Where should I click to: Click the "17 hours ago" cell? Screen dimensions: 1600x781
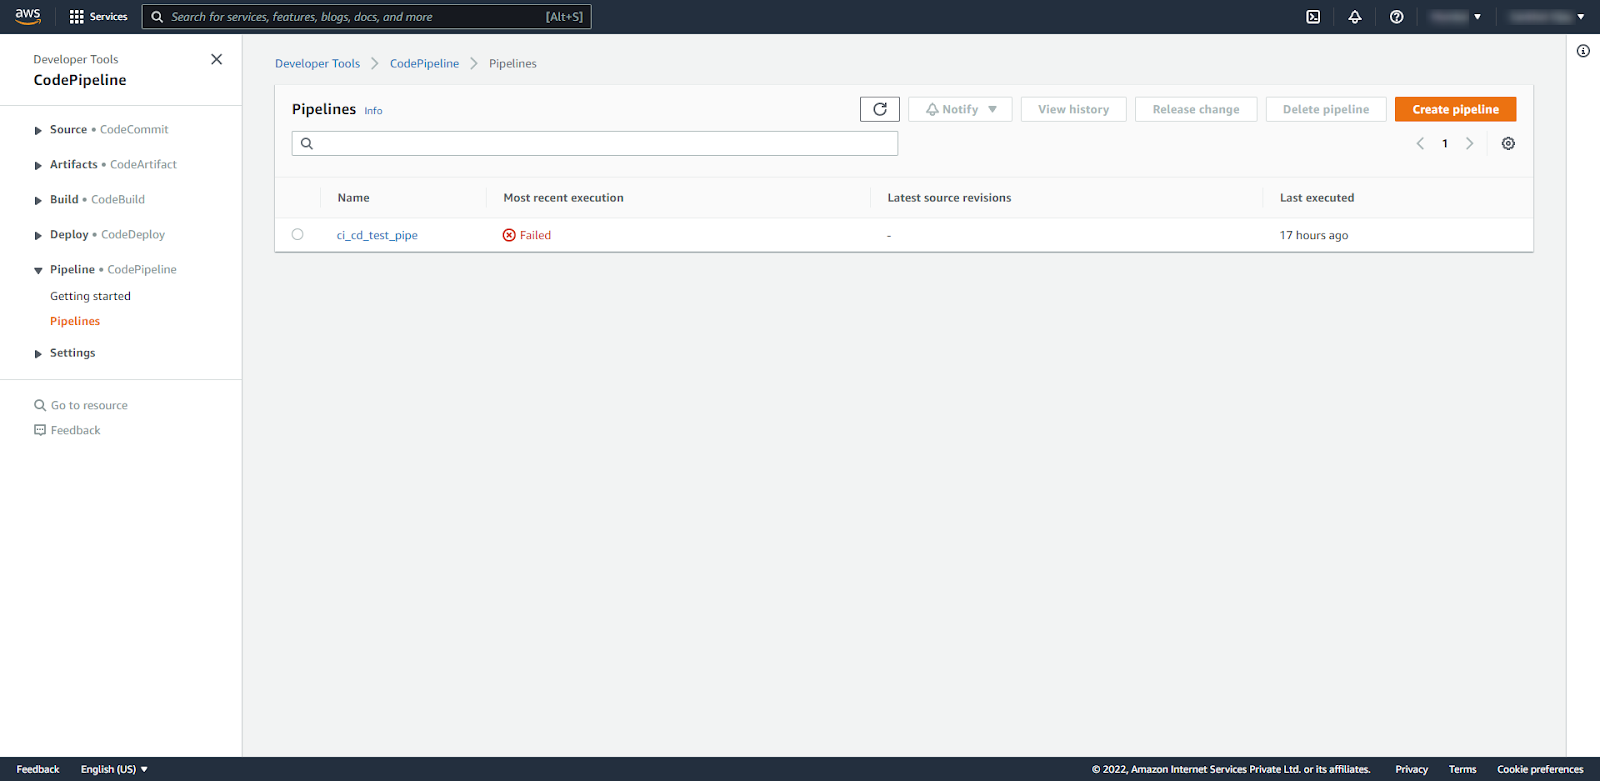coord(1314,235)
